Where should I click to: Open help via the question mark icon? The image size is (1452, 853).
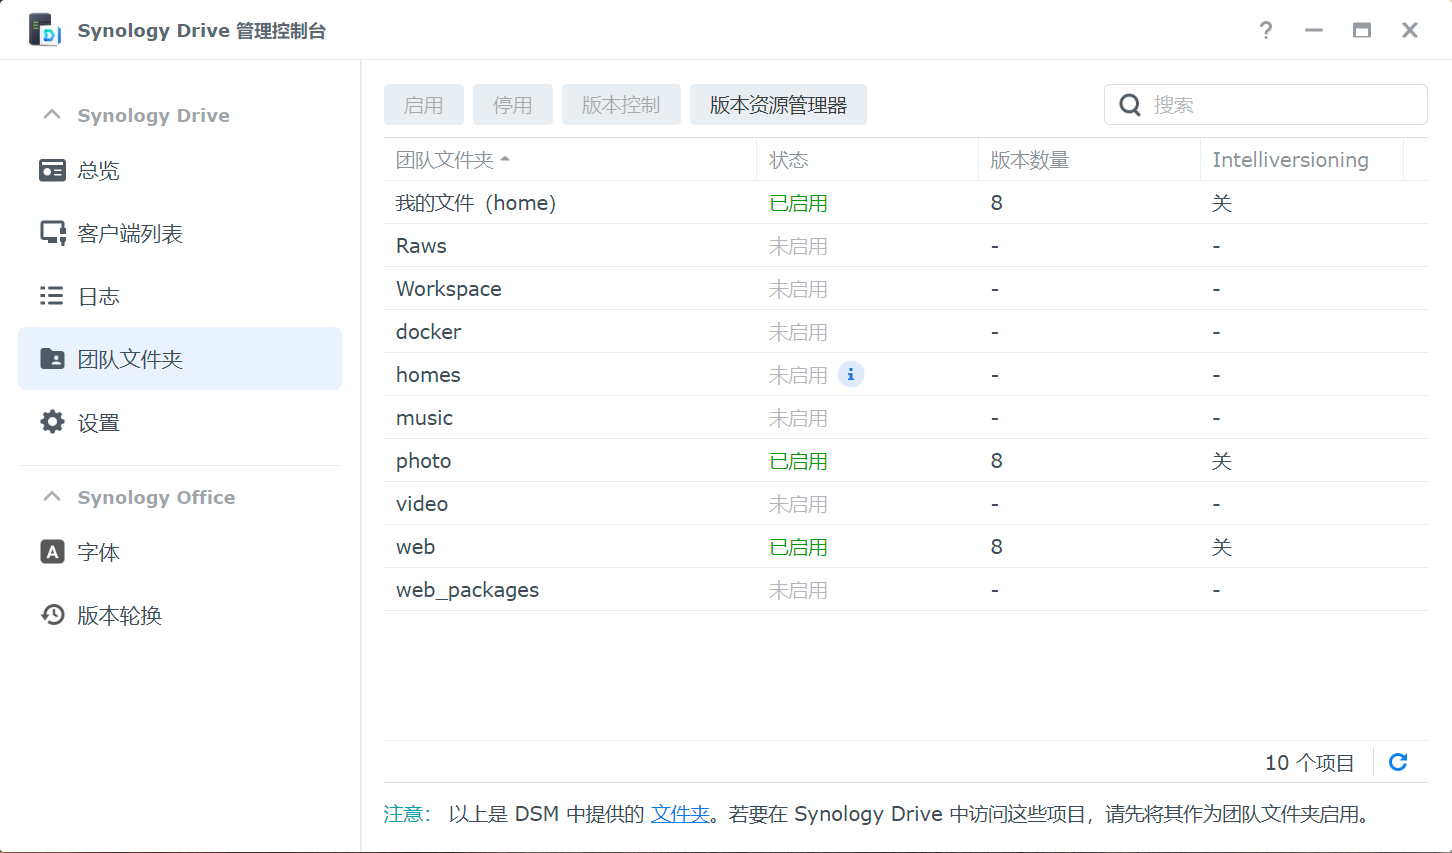click(1266, 30)
